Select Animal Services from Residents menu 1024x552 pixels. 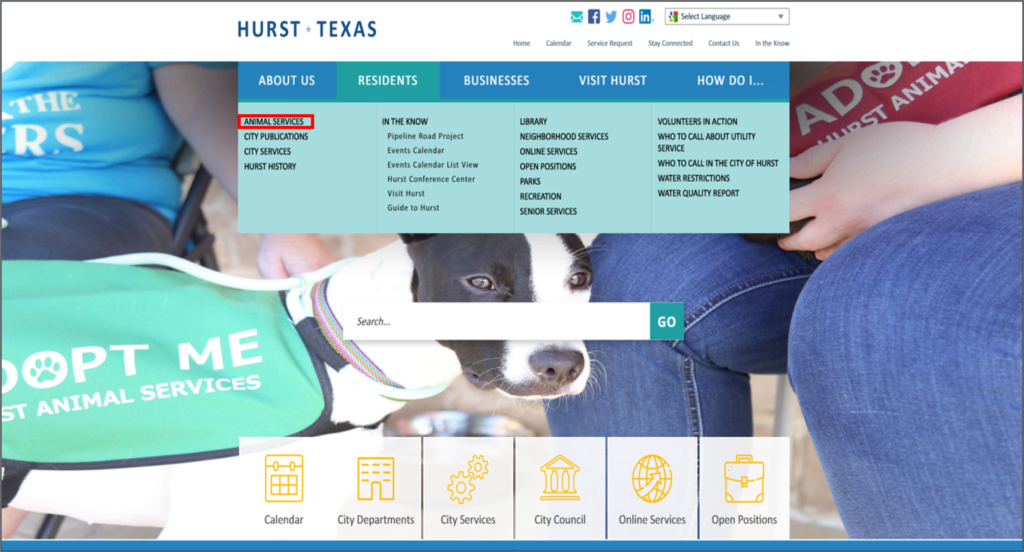(x=274, y=122)
